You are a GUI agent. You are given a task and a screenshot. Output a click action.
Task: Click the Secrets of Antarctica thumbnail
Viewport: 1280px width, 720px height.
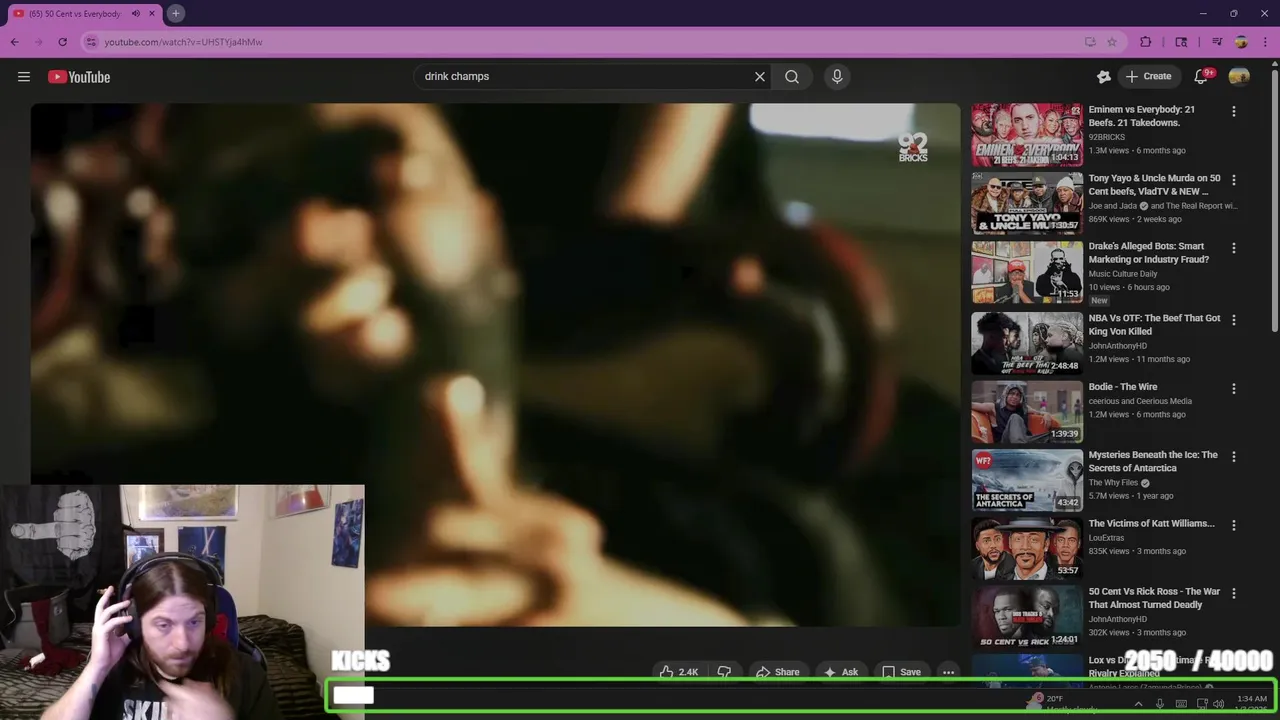point(1027,480)
